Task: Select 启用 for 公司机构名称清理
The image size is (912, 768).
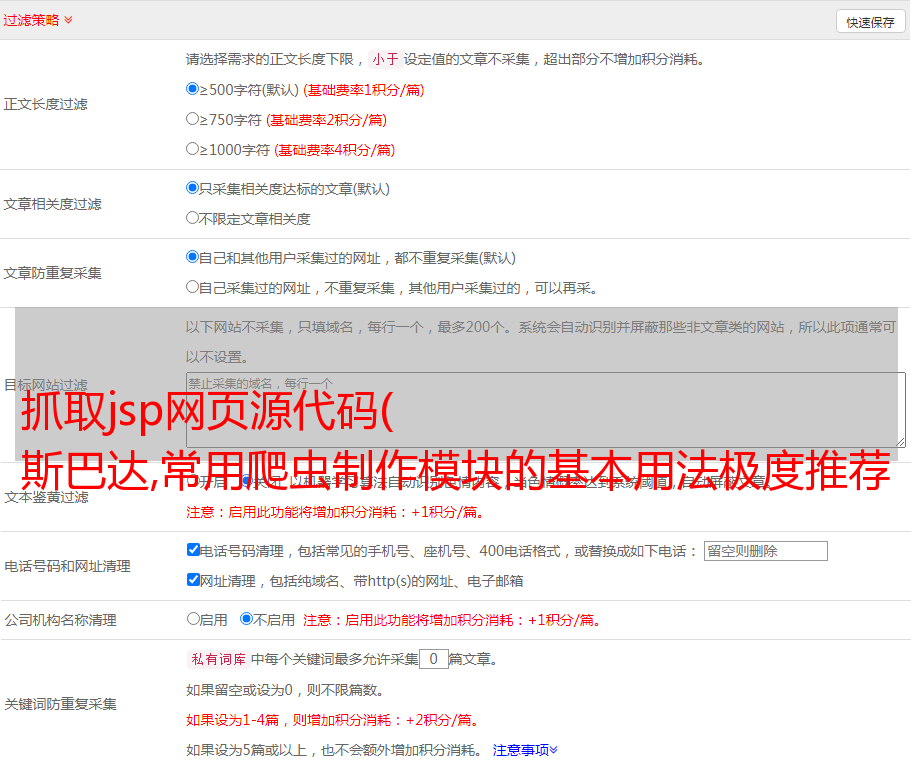Action: click(x=193, y=619)
